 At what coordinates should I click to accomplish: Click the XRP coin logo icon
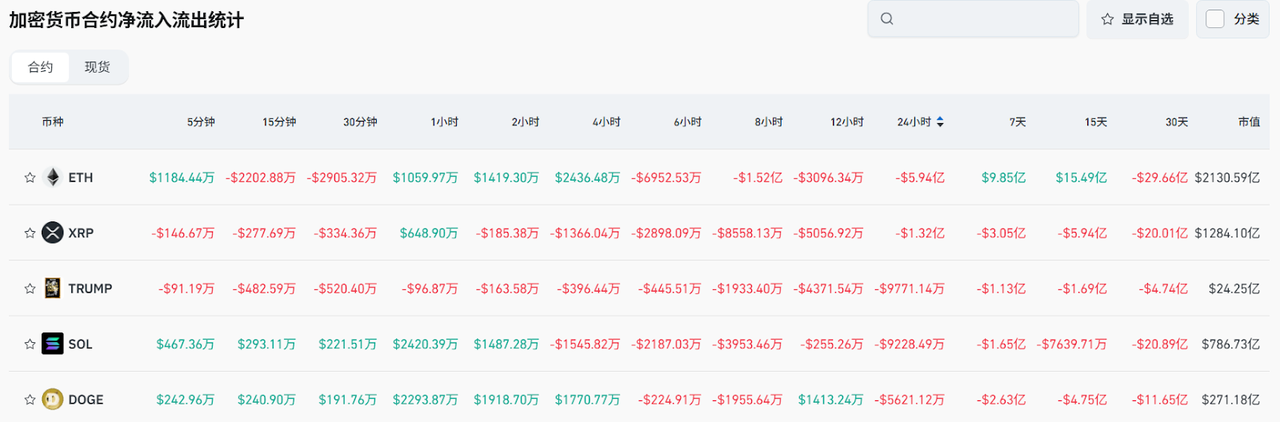click(52, 233)
